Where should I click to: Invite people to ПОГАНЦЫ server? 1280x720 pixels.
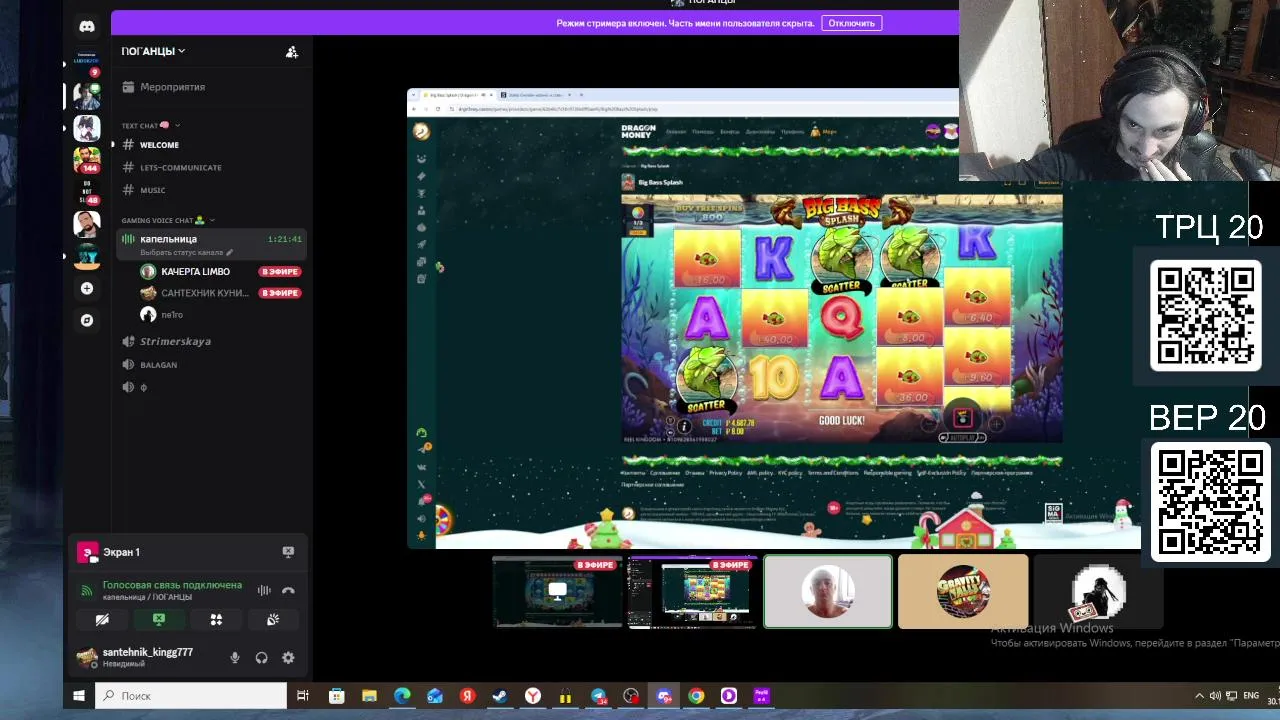click(292, 52)
